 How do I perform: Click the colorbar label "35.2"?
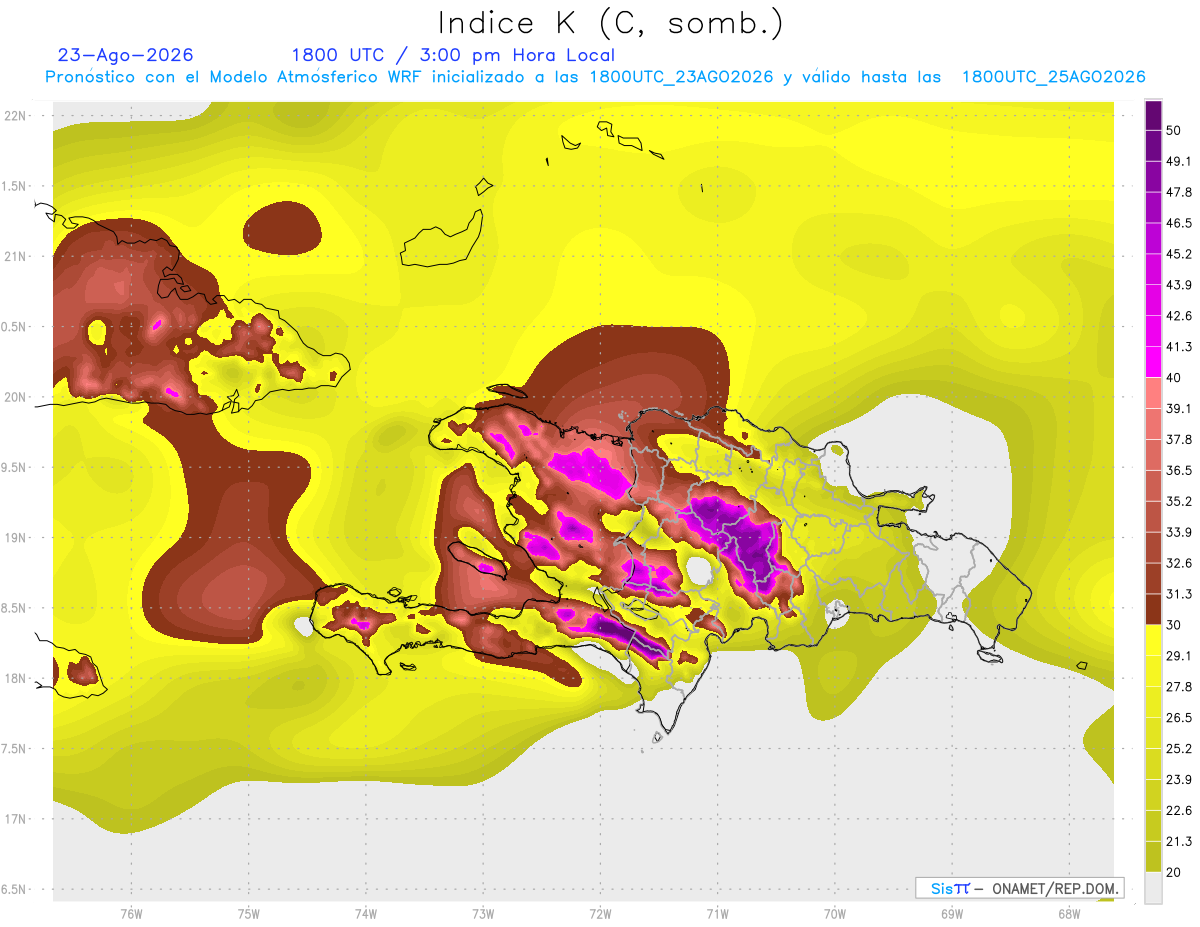pyautogui.click(x=1178, y=501)
